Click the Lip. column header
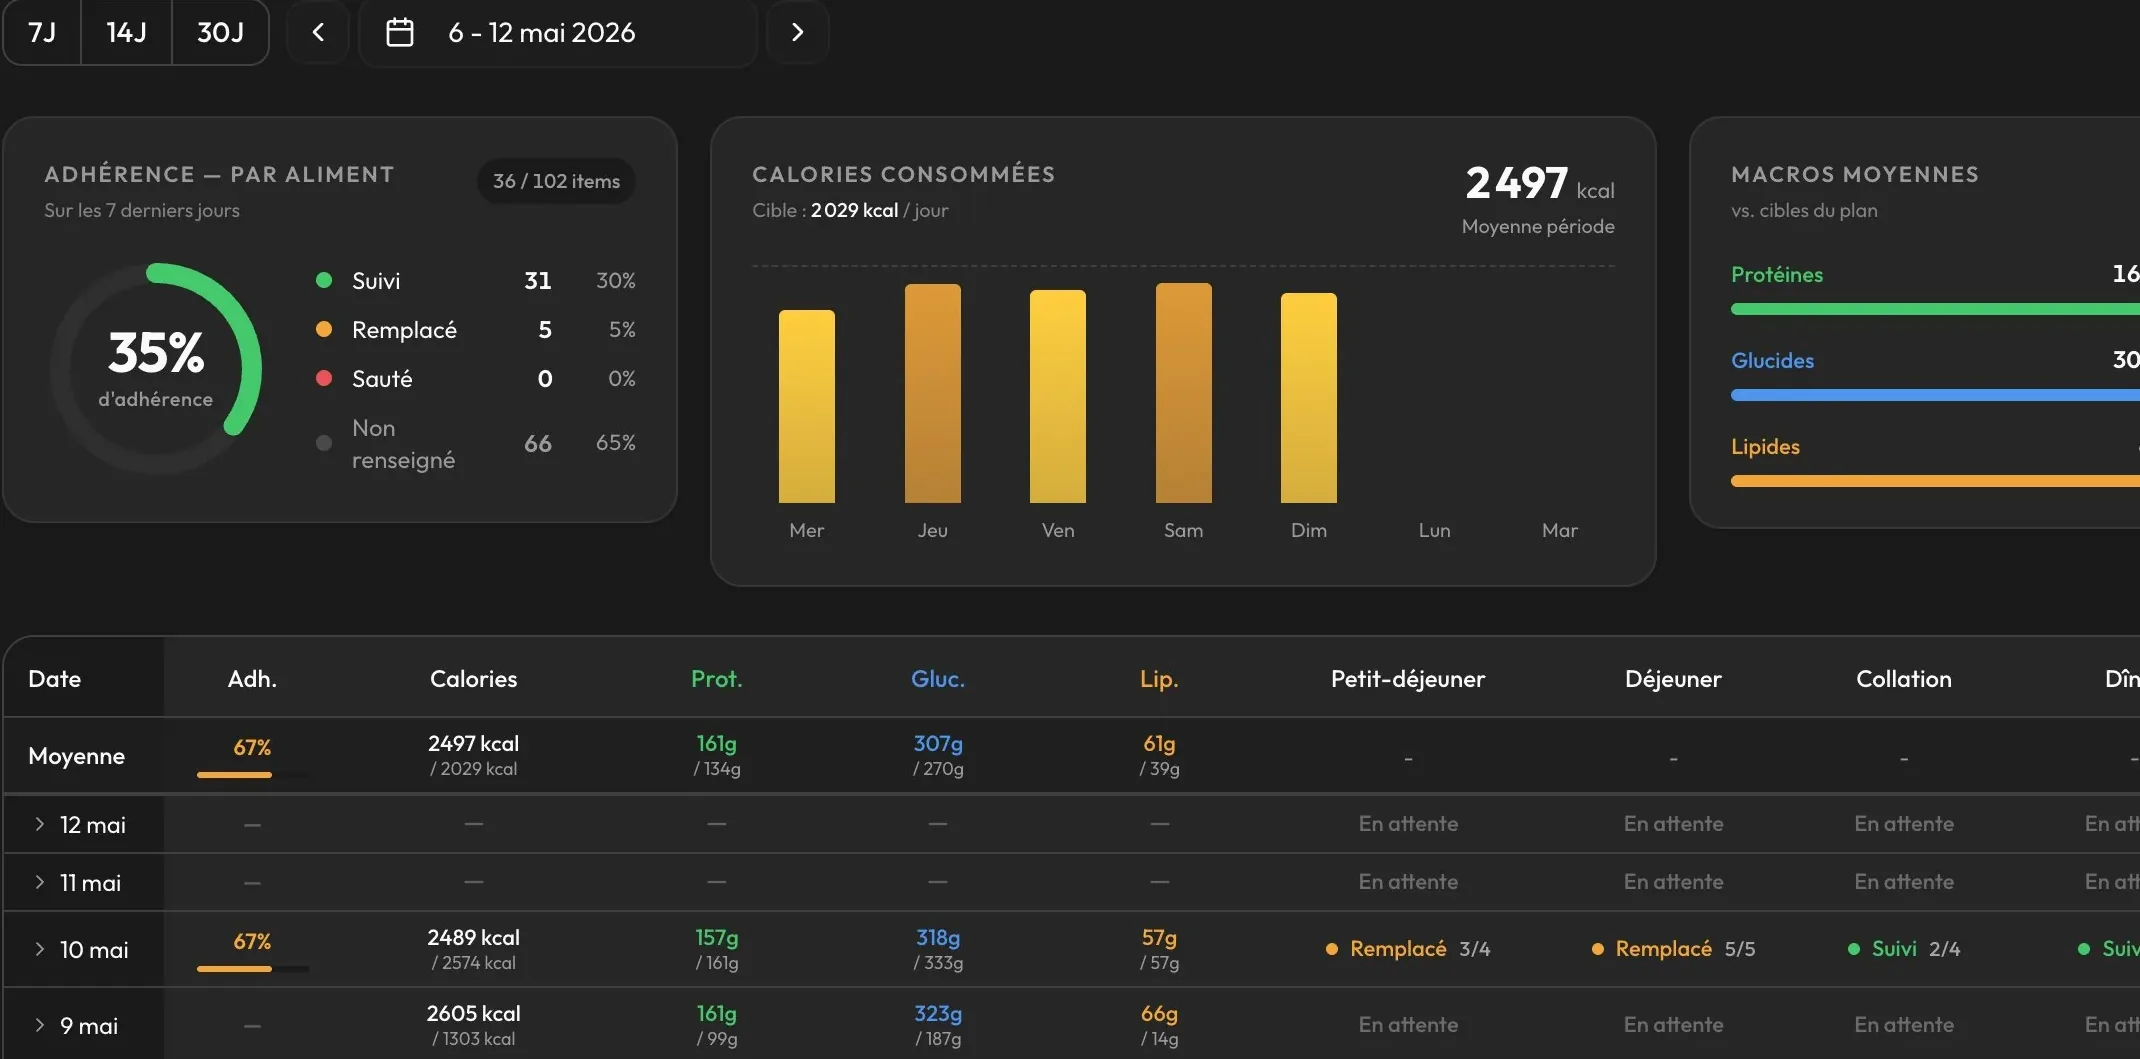Viewport: 2140px width, 1059px height. pyautogui.click(x=1160, y=679)
